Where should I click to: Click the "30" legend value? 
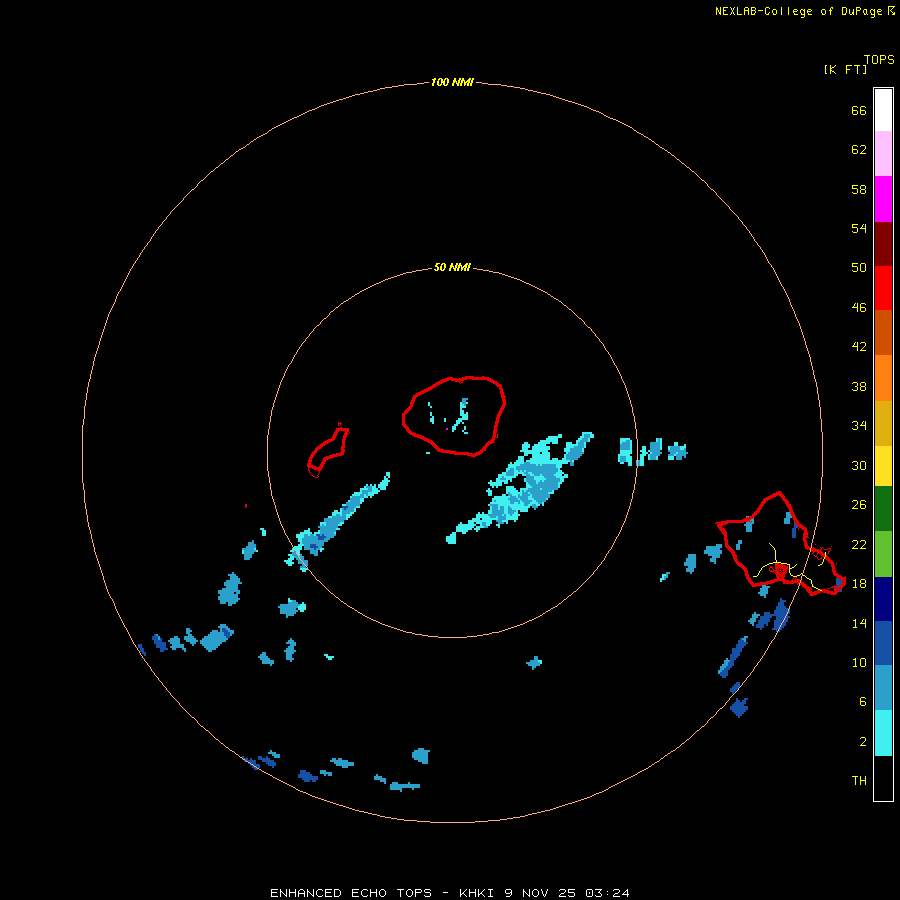pos(859,465)
